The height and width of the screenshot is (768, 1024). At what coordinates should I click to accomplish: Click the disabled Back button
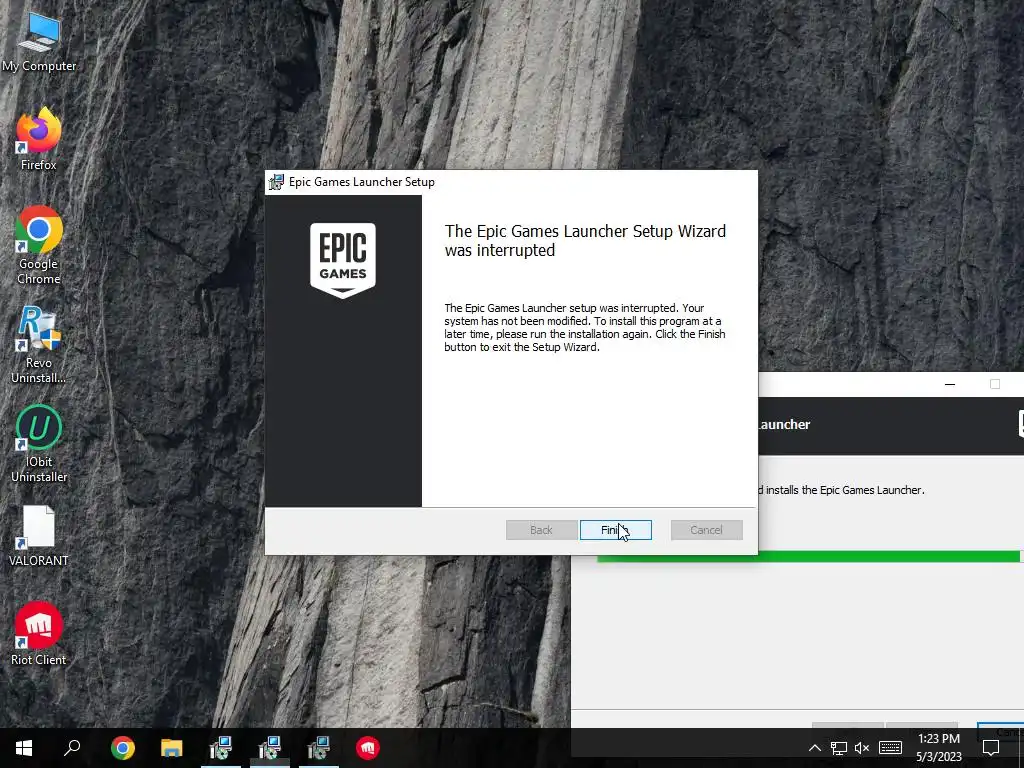click(x=541, y=530)
